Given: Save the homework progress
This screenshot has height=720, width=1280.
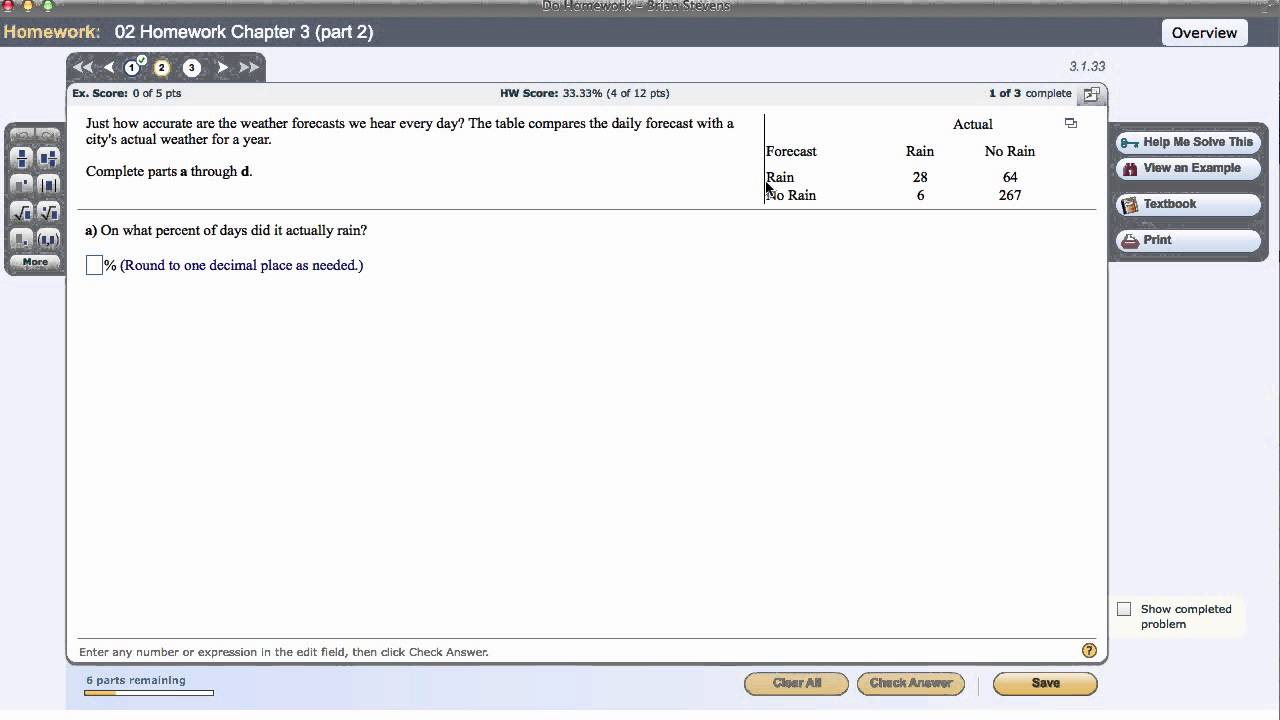Looking at the screenshot, I should (x=1045, y=683).
